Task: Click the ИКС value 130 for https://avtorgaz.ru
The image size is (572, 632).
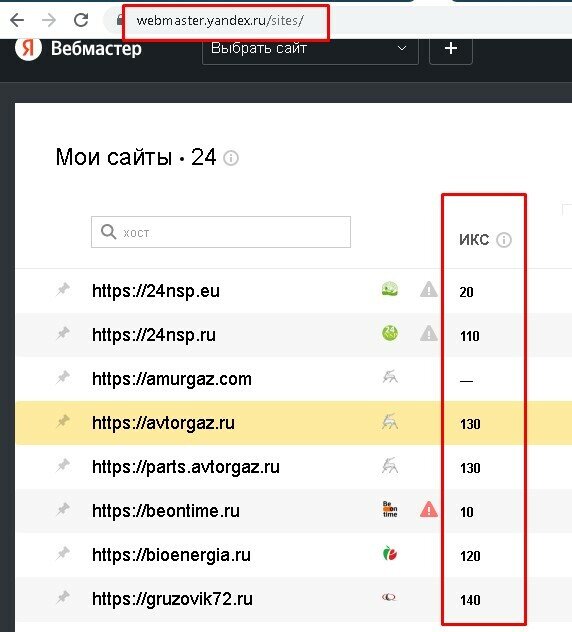Action: pyautogui.click(x=470, y=424)
